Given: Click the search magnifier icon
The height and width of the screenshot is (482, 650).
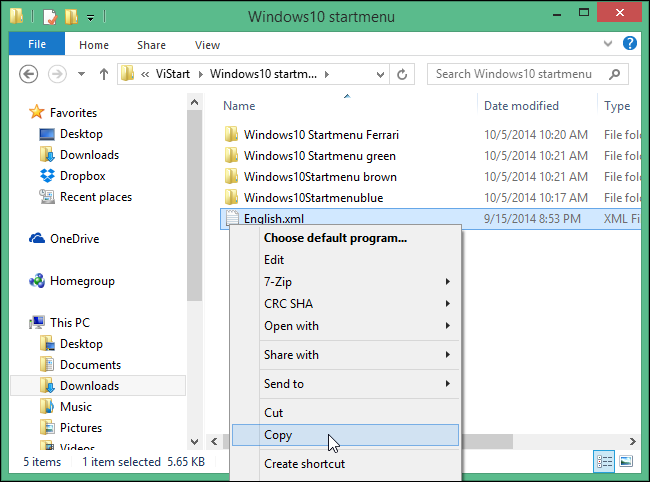Looking at the screenshot, I should (615, 74).
